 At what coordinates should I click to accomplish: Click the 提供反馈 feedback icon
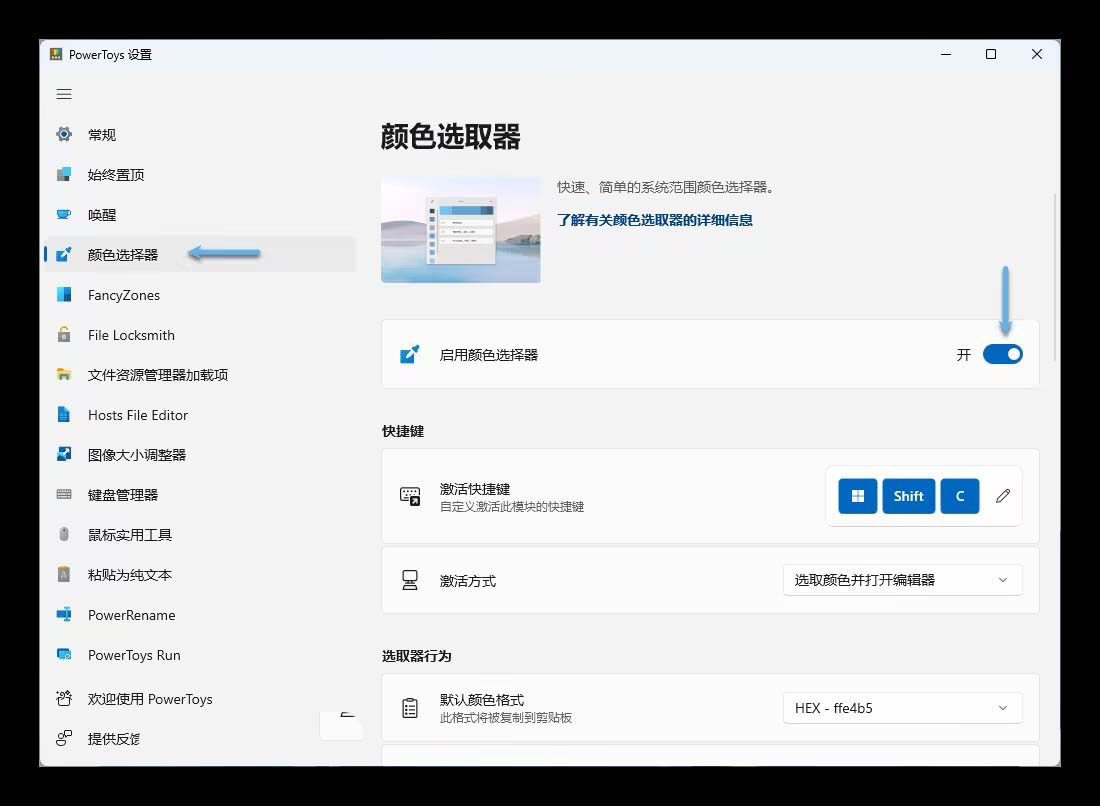click(x=64, y=738)
